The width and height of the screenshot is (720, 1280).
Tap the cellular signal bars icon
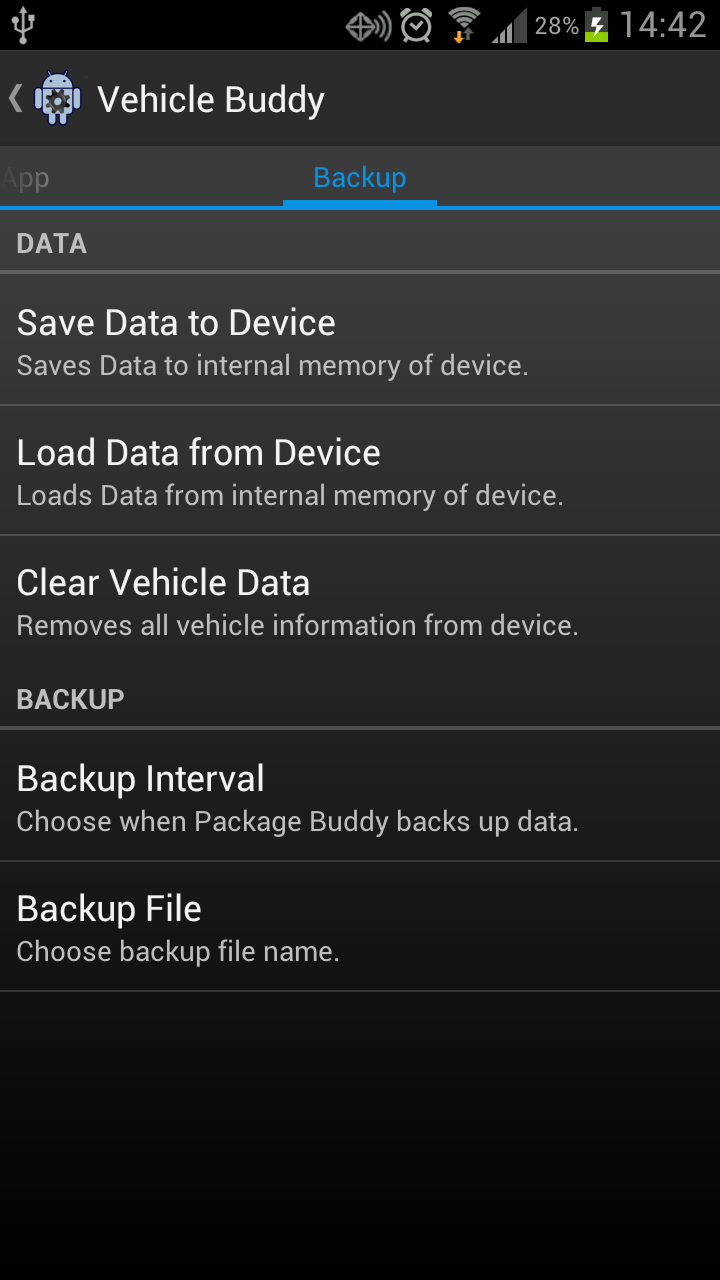tap(509, 27)
